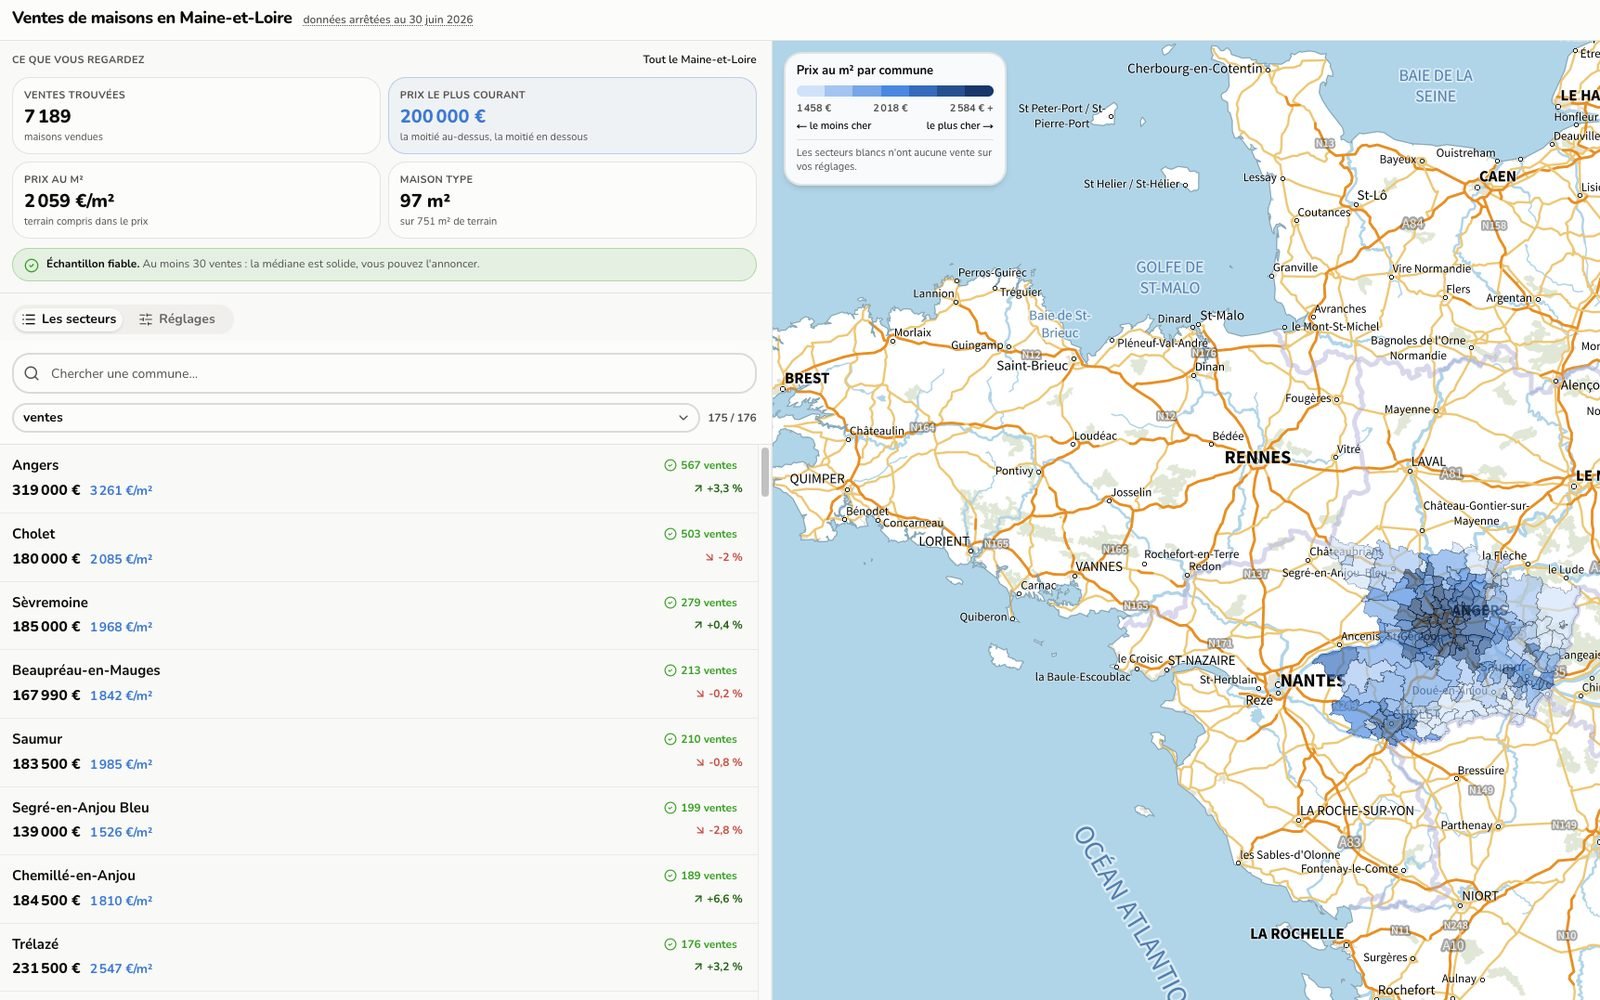Click the down arrow icon beside -0,2 %
Screen dimensions: 1600x1000
coord(701,693)
